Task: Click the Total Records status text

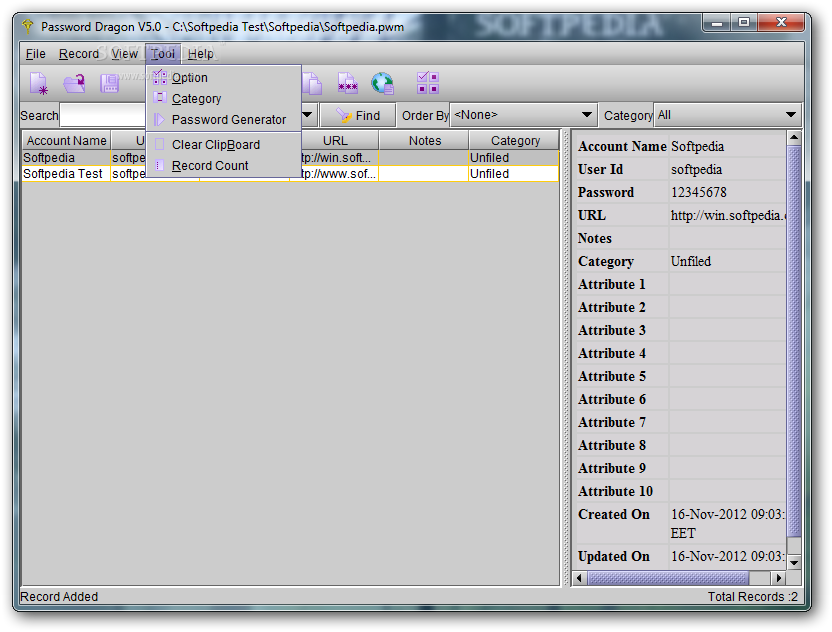Action: coord(752,596)
